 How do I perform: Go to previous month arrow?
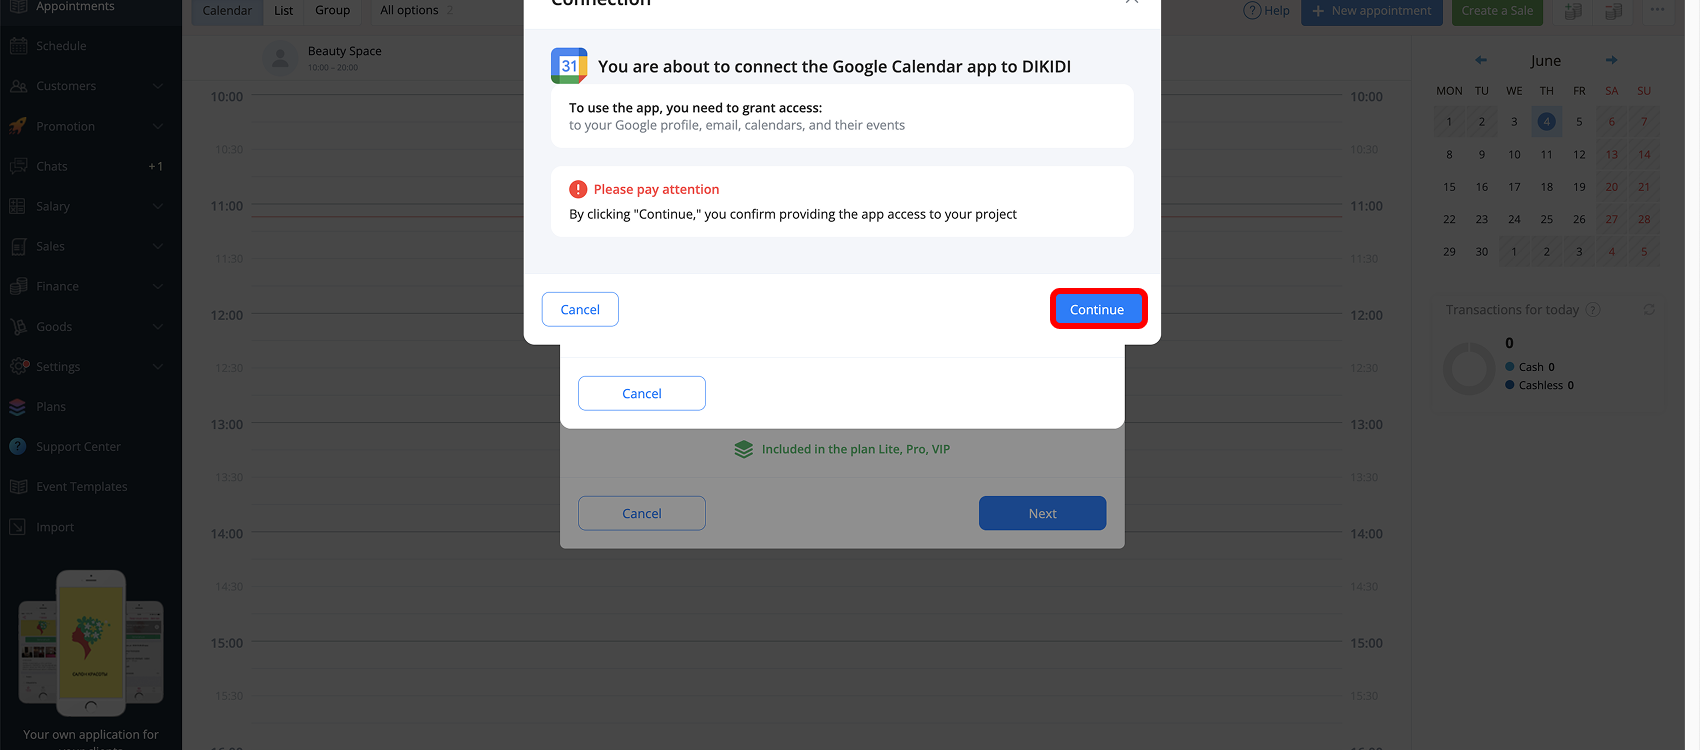click(1481, 60)
